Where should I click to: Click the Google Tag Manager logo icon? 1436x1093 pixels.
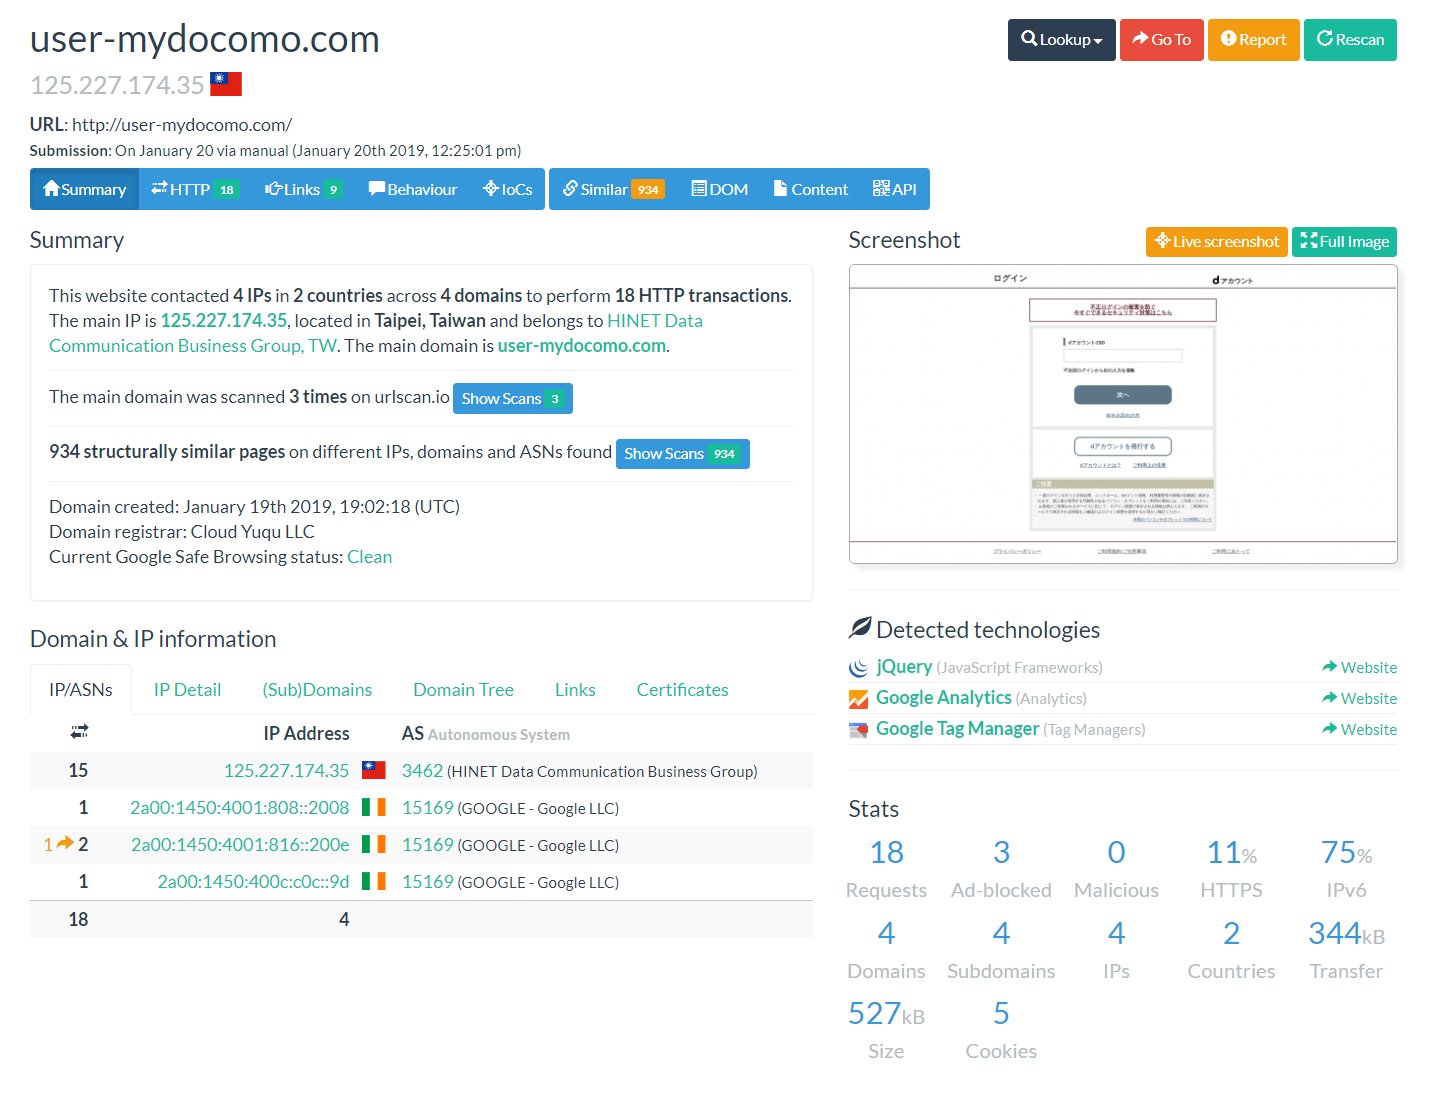click(x=859, y=730)
